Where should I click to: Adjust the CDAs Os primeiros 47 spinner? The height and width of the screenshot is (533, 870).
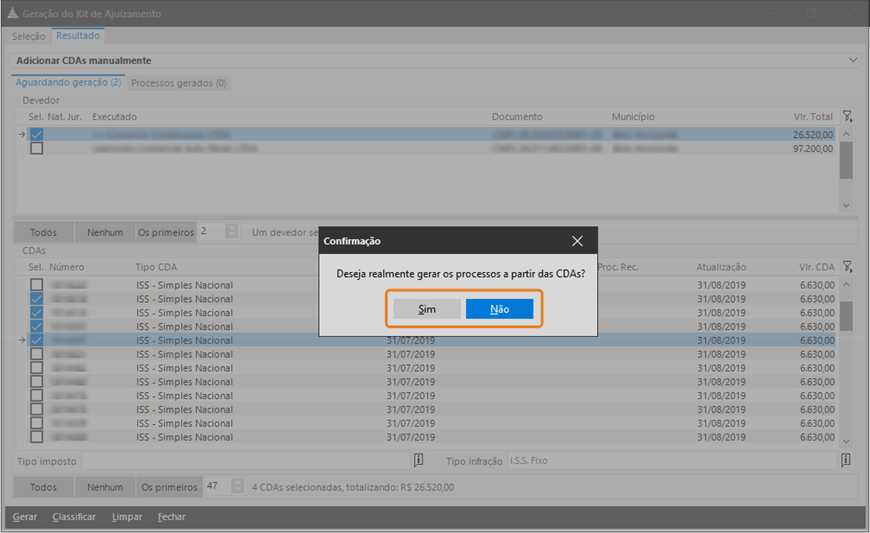[x=237, y=487]
